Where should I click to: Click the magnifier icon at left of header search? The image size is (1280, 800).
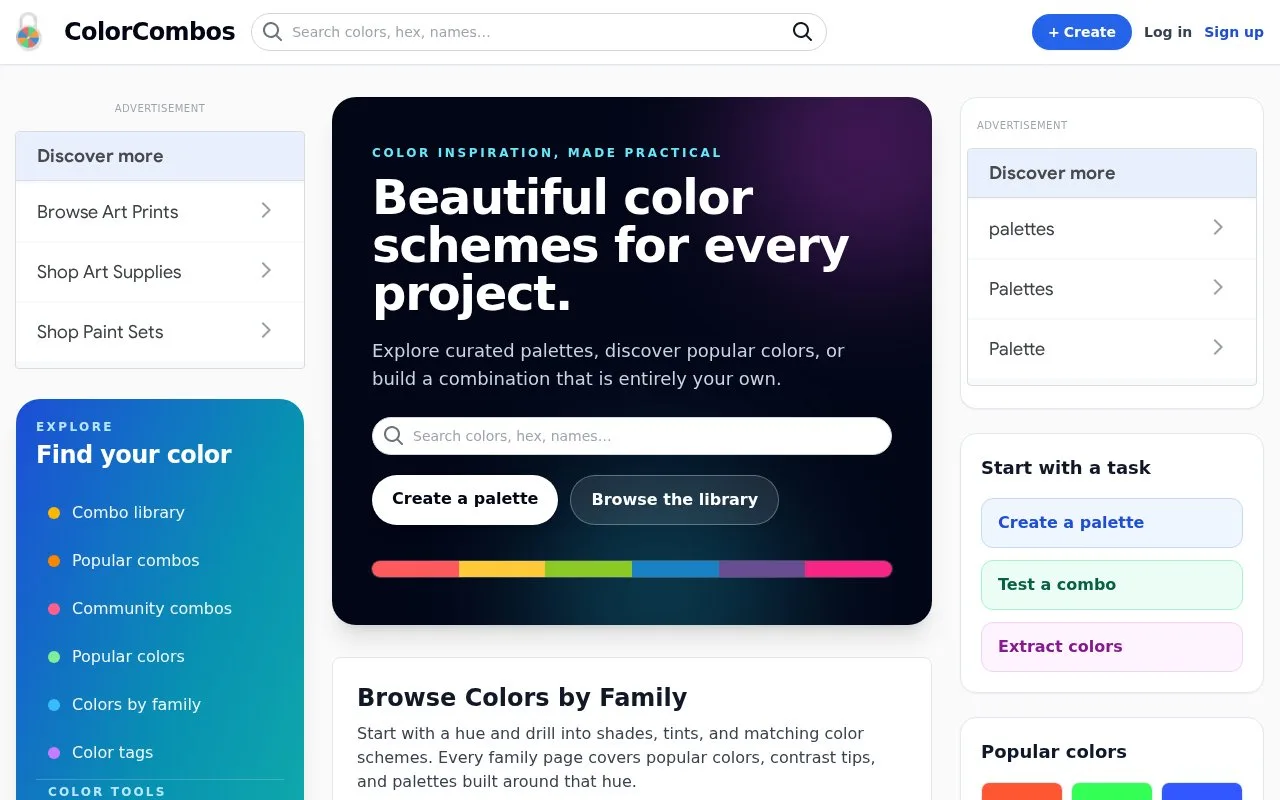[272, 32]
